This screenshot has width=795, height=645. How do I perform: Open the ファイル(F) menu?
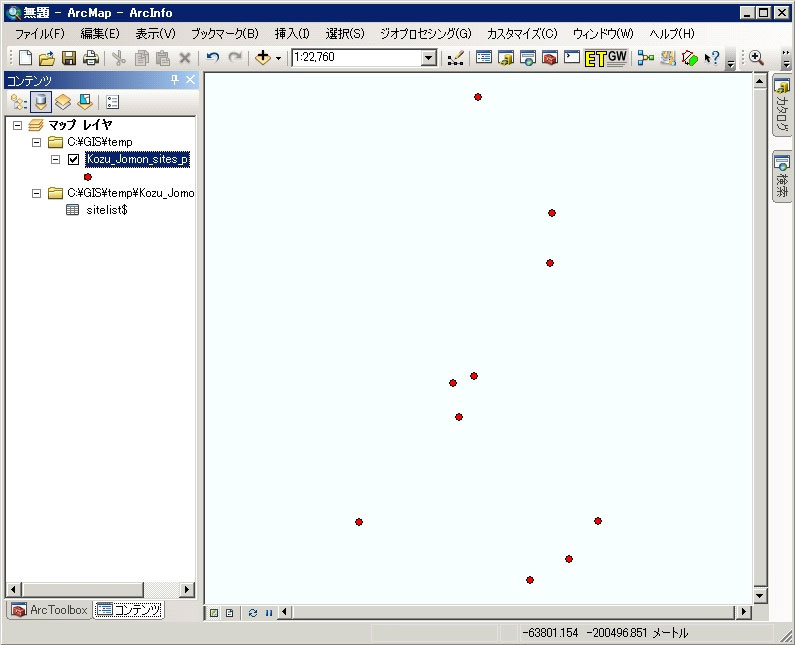coord(40,34)
